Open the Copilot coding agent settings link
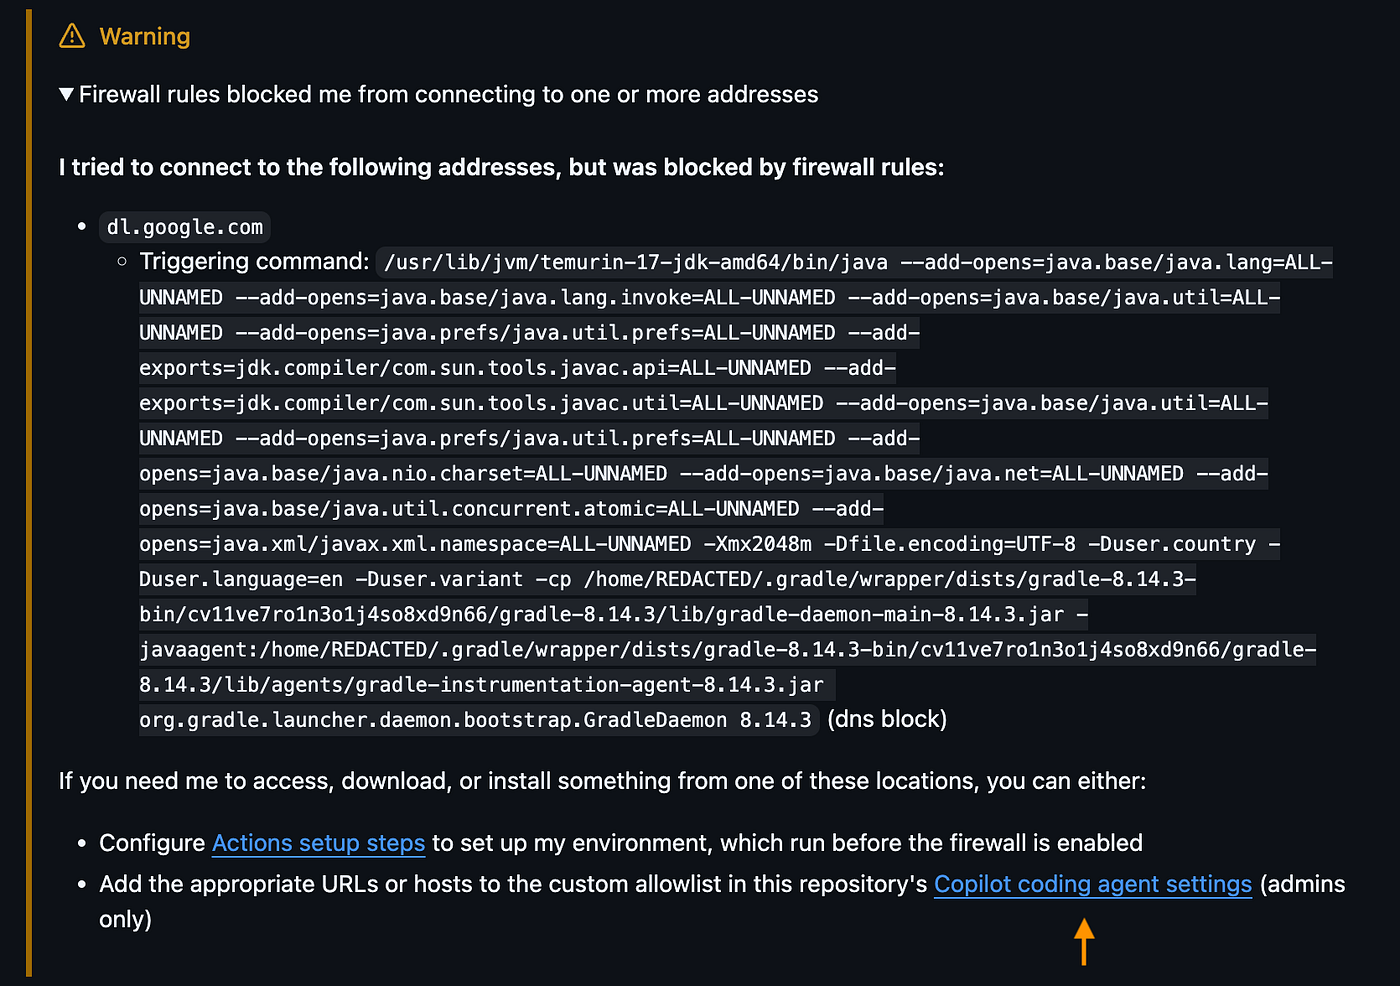The image size is (1400, 986). [x=1092, y=884]
